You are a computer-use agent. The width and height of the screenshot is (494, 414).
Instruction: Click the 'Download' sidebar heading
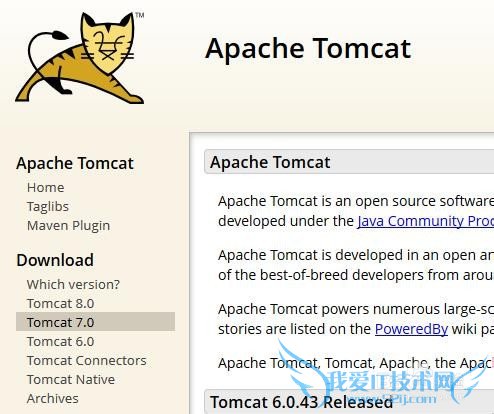click(55, 260)
